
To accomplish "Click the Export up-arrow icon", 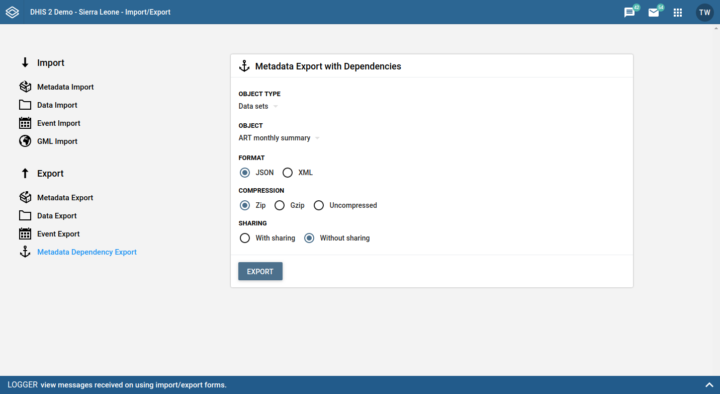I will (x=25, y=173).
